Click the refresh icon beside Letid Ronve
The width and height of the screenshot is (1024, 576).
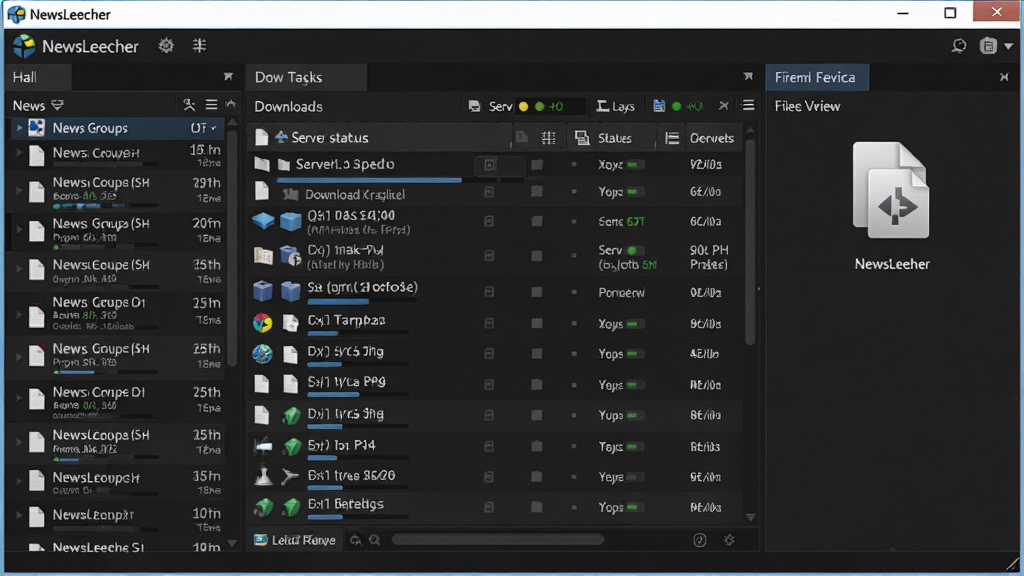355,540
